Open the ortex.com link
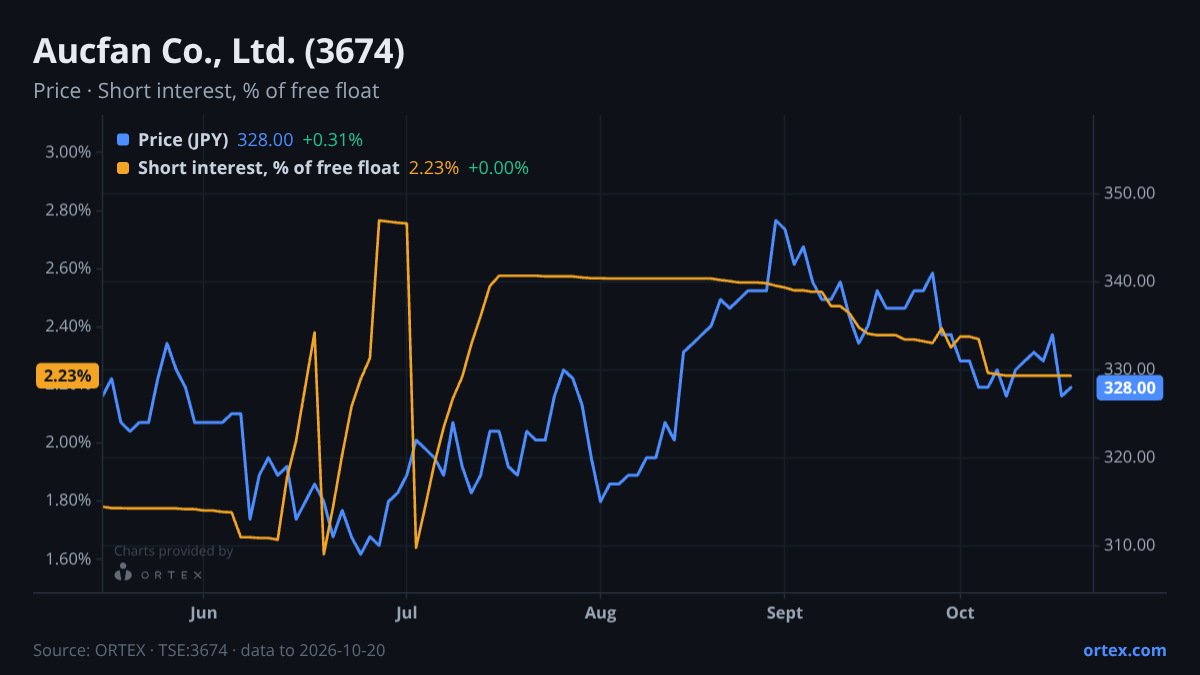1200x675 pixels. (1124, 650)
